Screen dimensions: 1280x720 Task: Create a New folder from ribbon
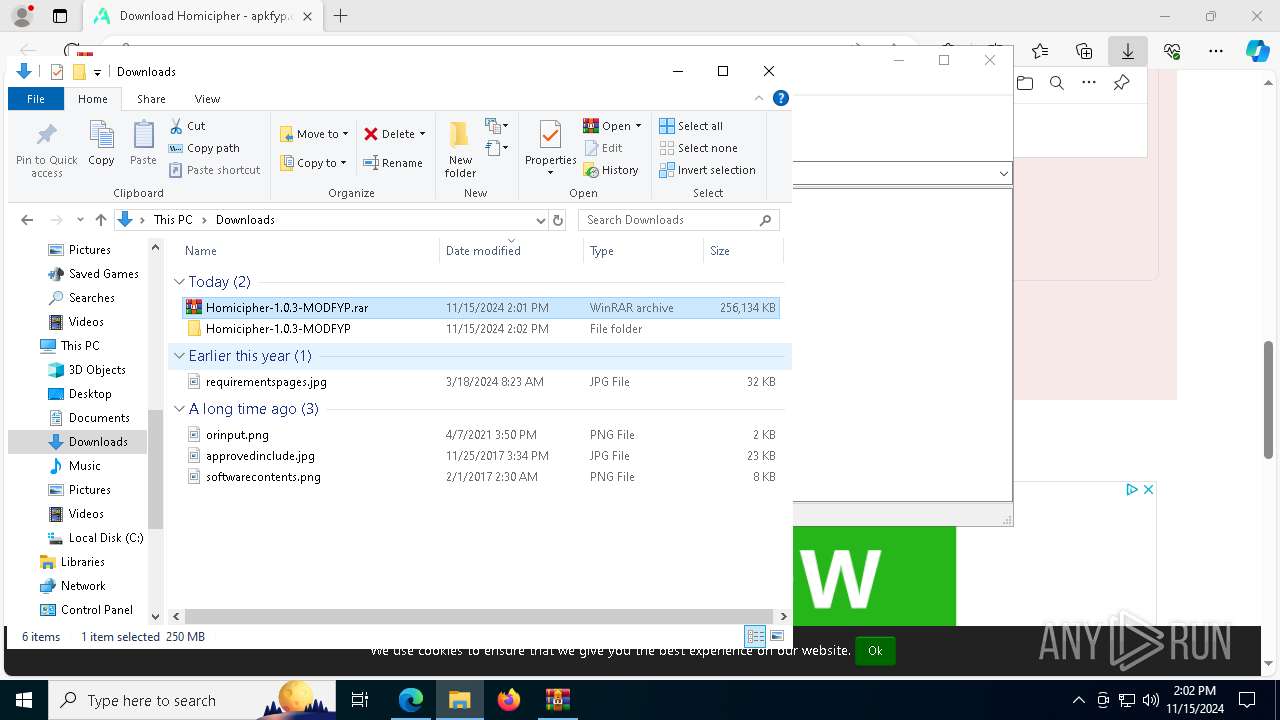point(460,149)
